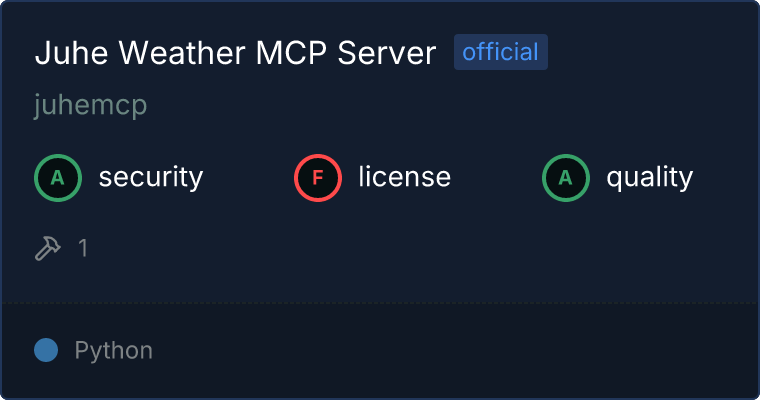Open the juhemcp author link
Screen dimensions: 760x400
91,105
